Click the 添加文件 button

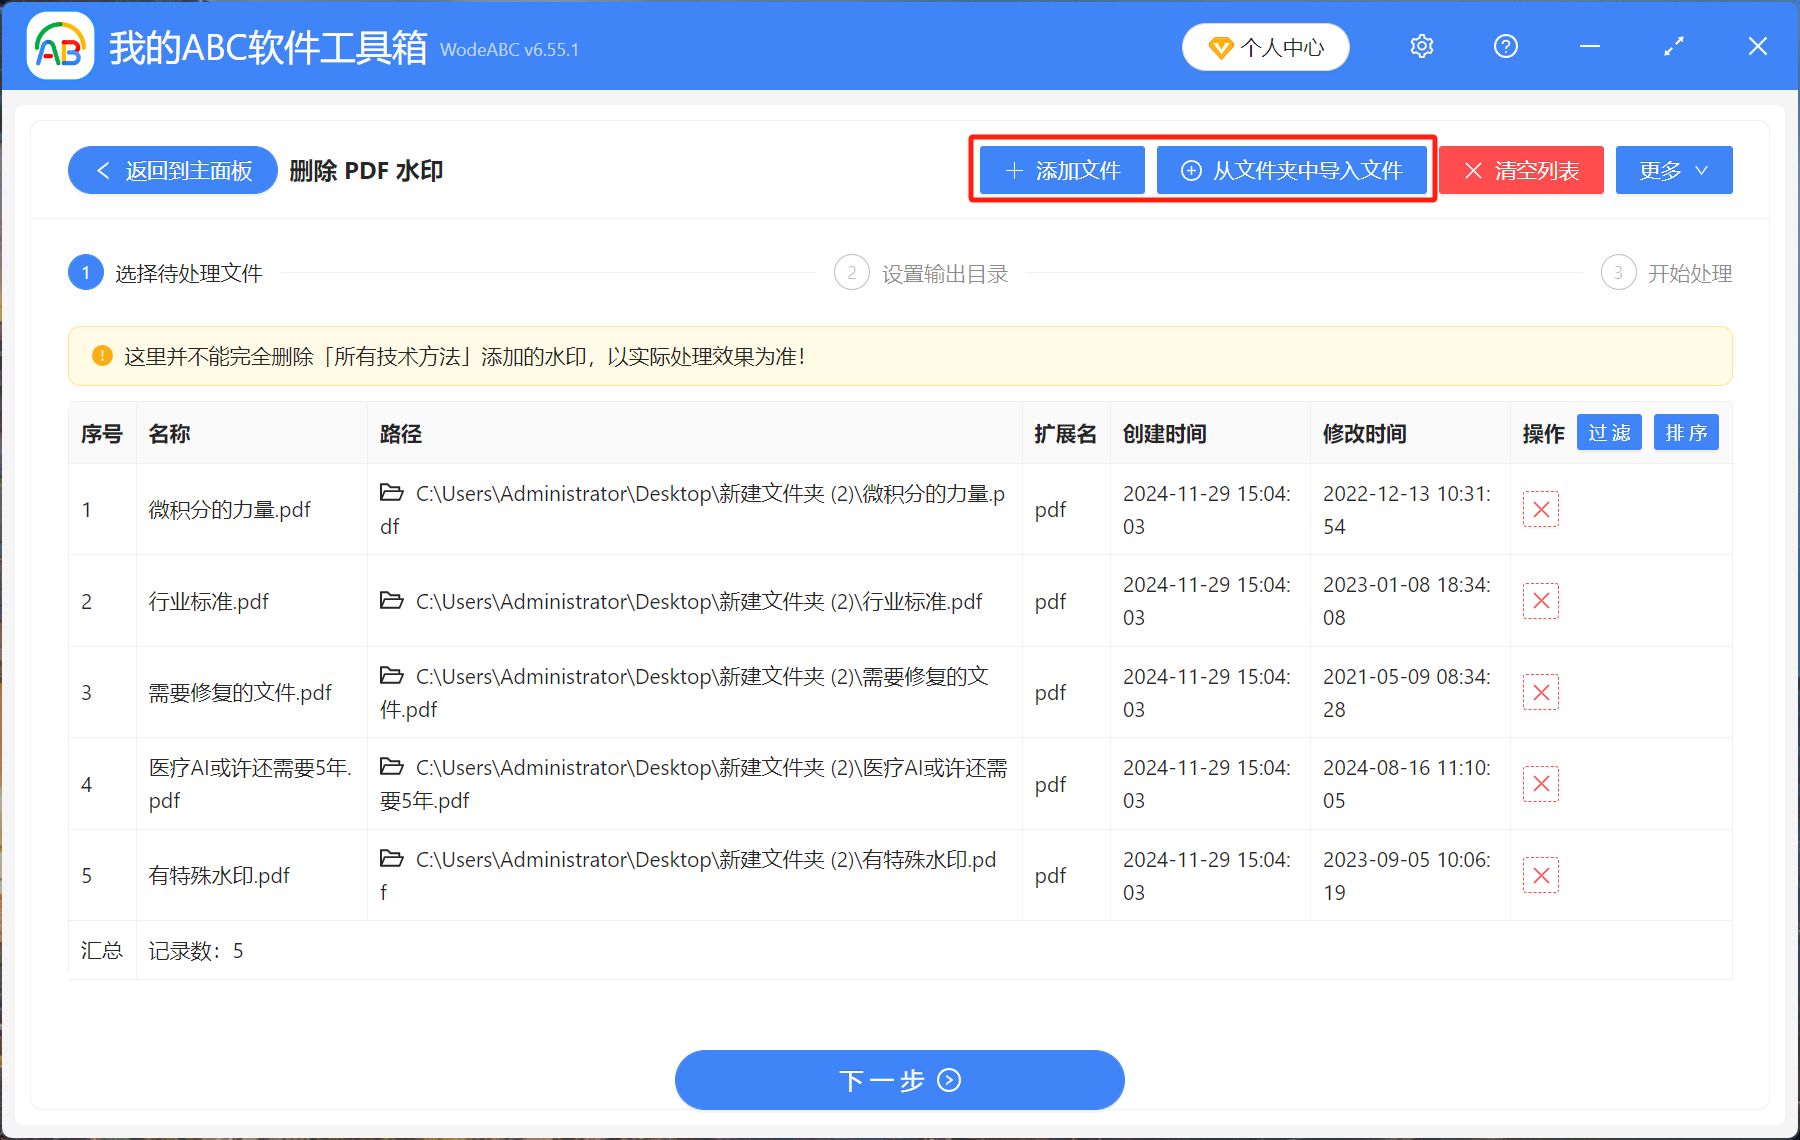tap(1062, 171)
